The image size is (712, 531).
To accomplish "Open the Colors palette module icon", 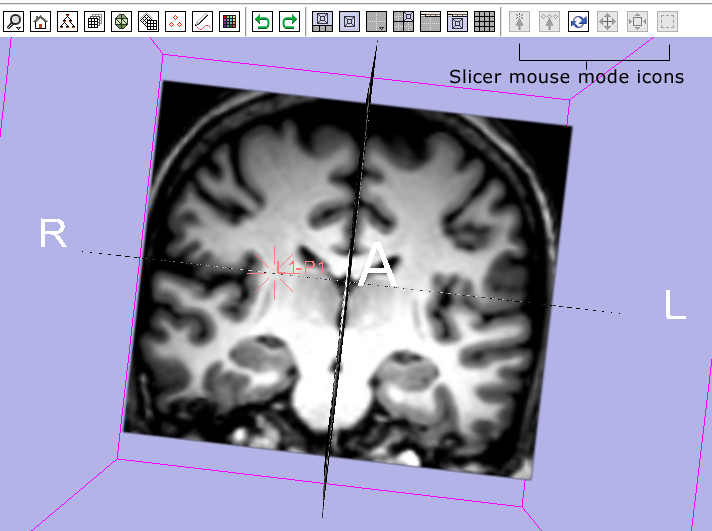I will pos(229,20).
